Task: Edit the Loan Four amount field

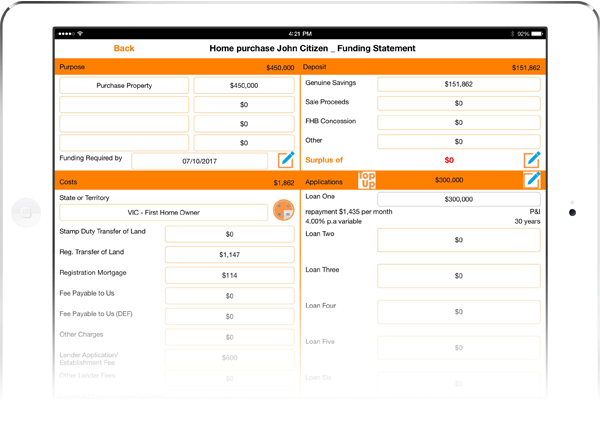Action: 458,312
